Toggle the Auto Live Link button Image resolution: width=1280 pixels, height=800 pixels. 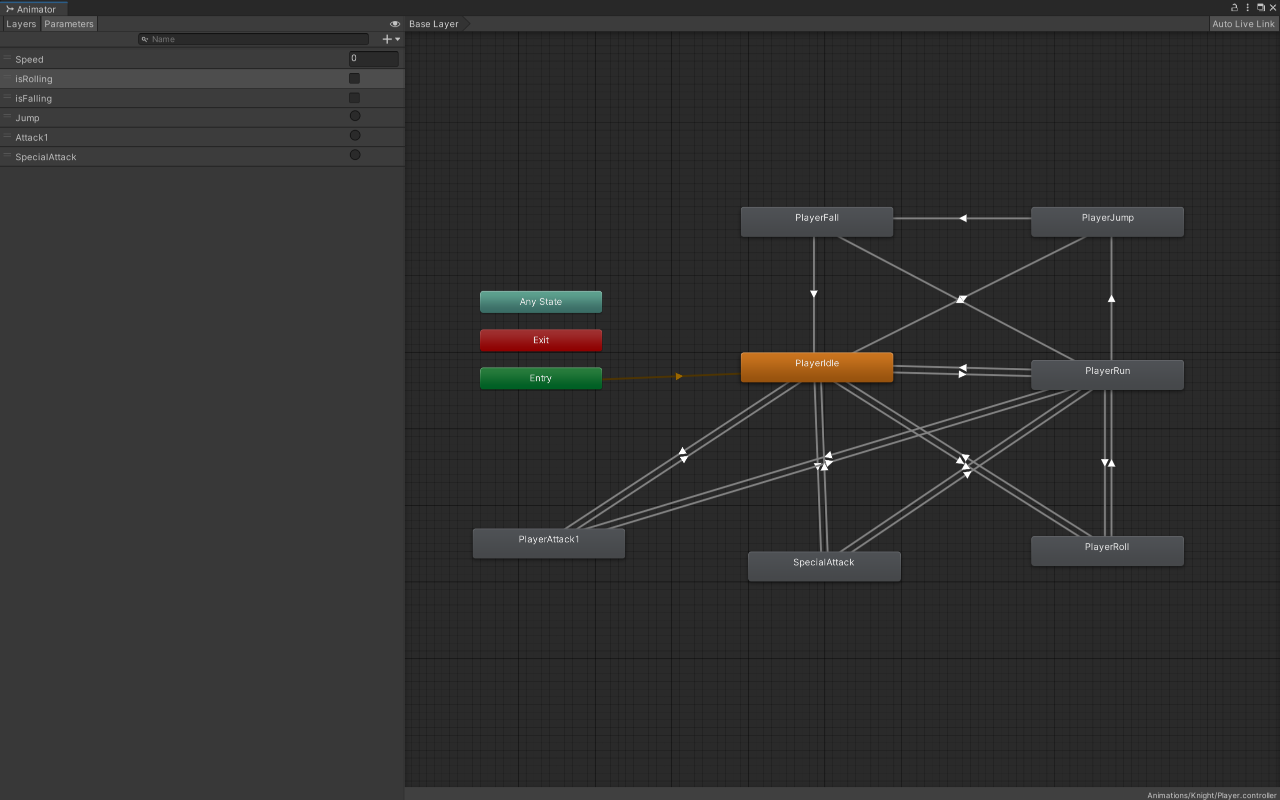click(x=1243, y=24)
